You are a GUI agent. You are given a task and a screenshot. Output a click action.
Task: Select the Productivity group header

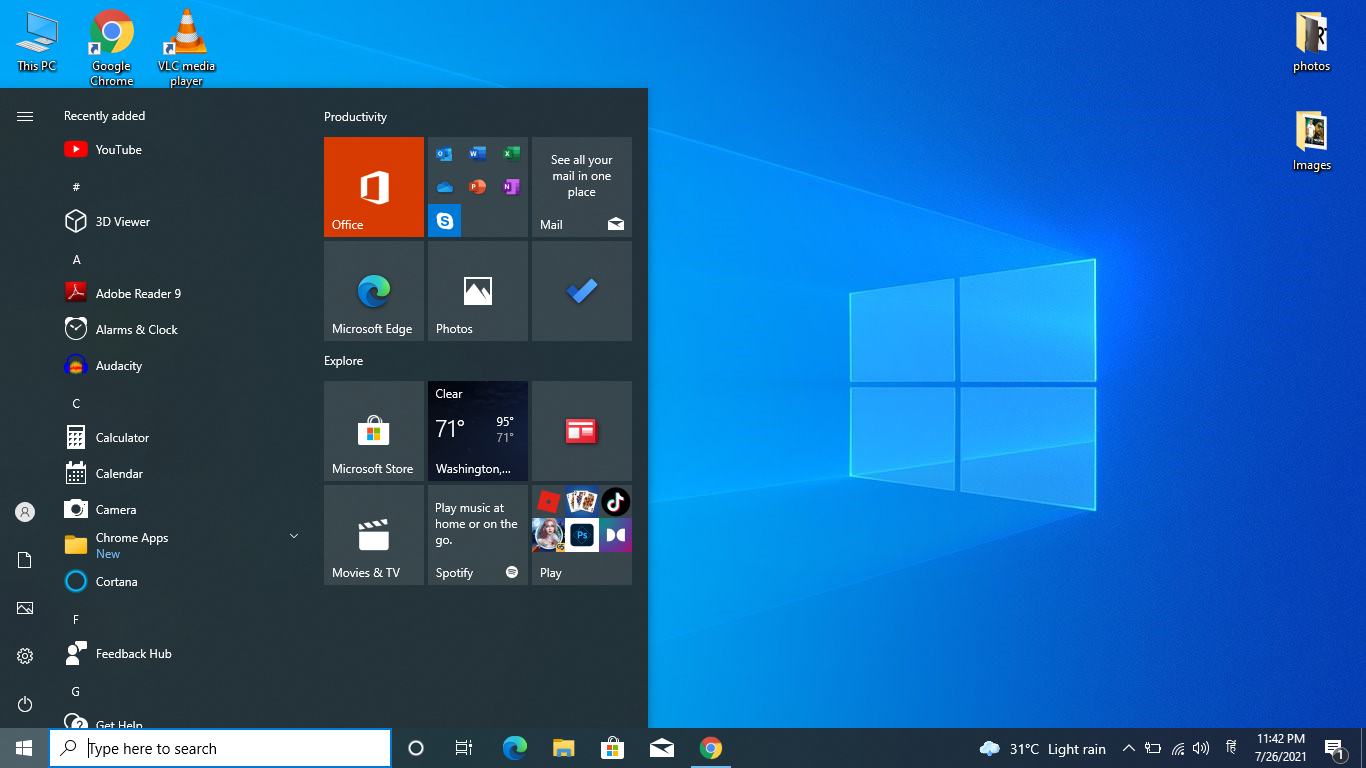(355, 117)
